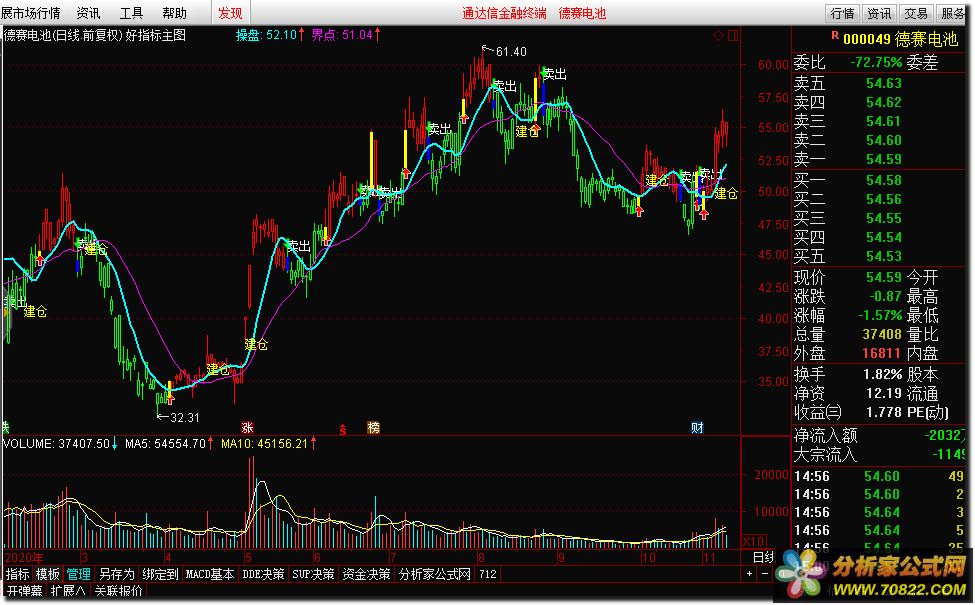
Task: Click the minus zoom-out button
Action: (x=764, y=574)
